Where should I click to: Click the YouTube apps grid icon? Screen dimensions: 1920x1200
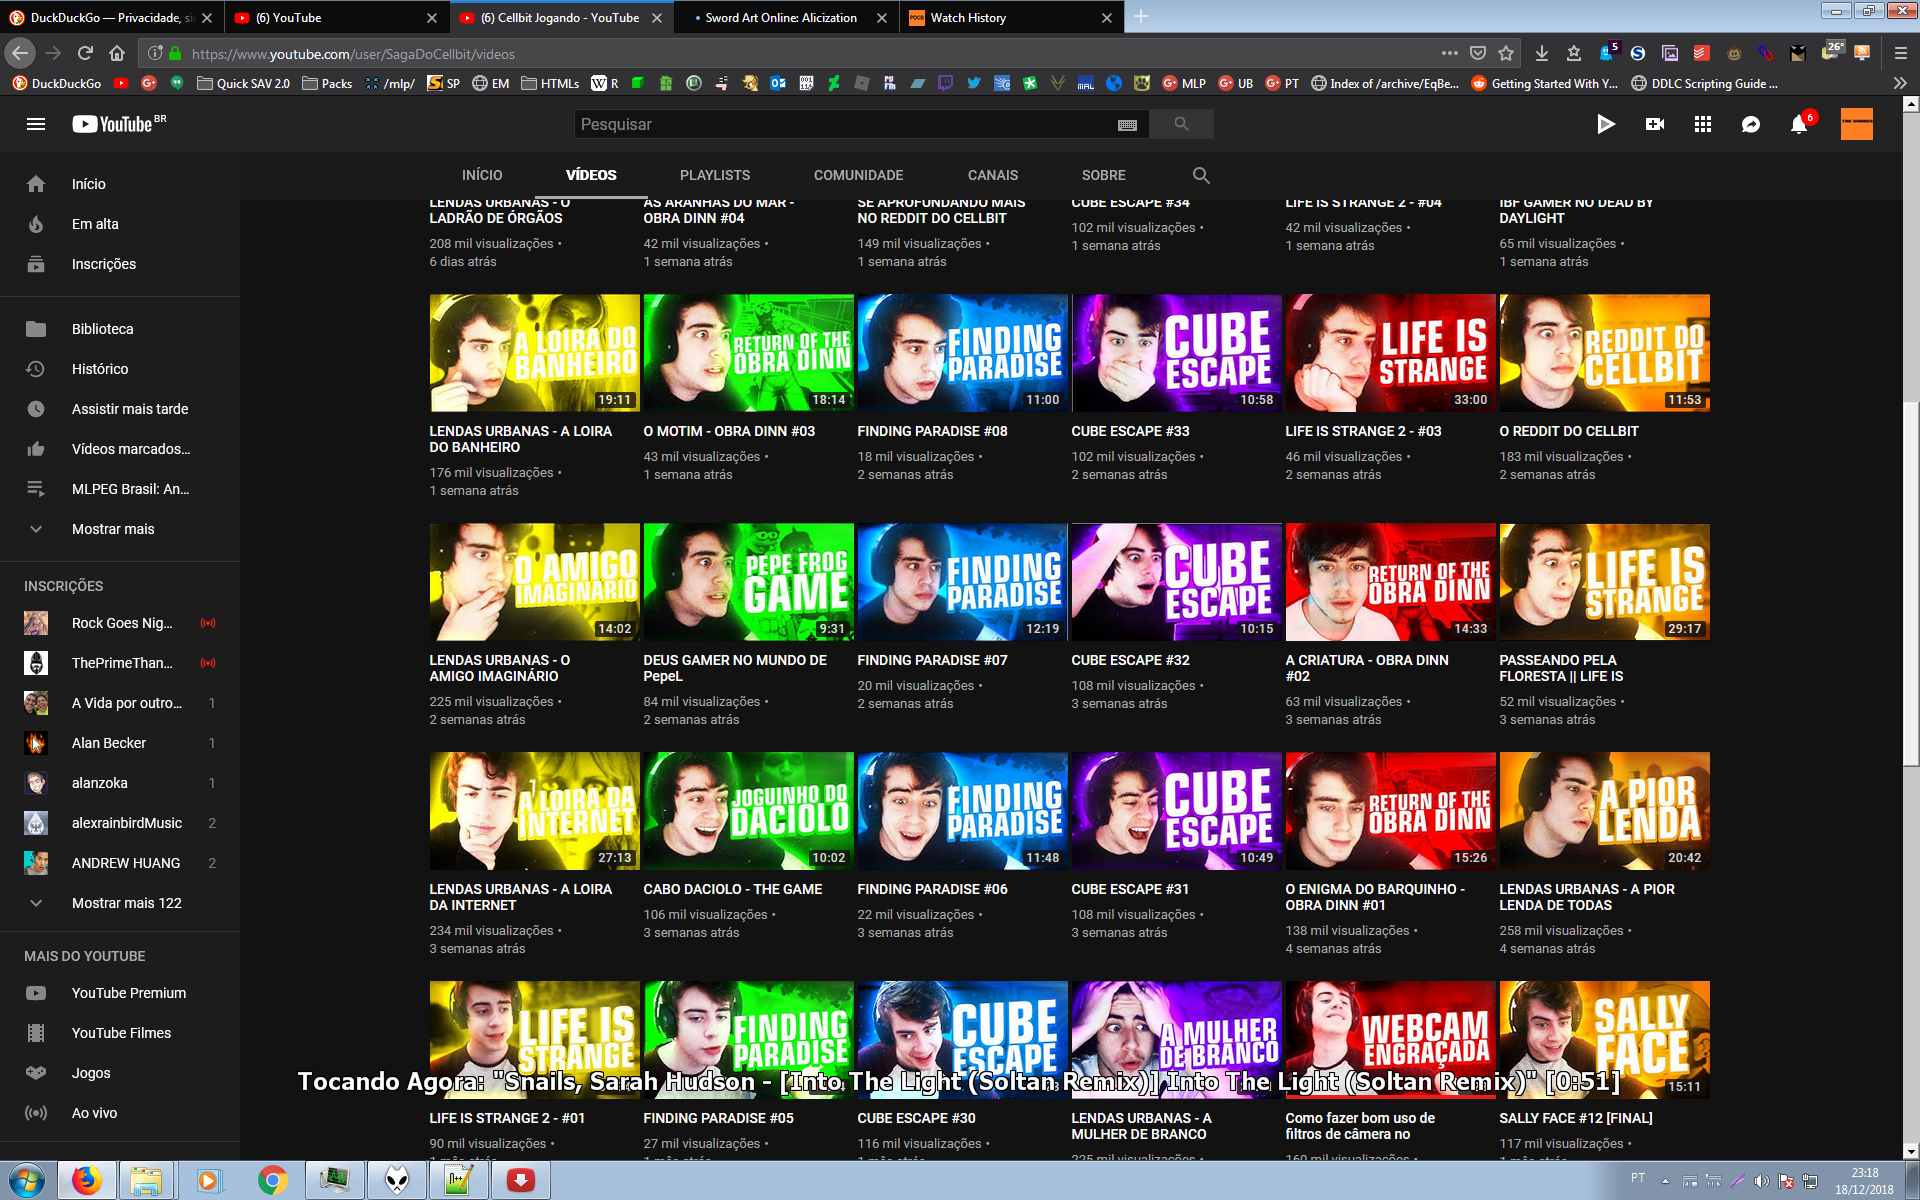[x=1702, y=124]
